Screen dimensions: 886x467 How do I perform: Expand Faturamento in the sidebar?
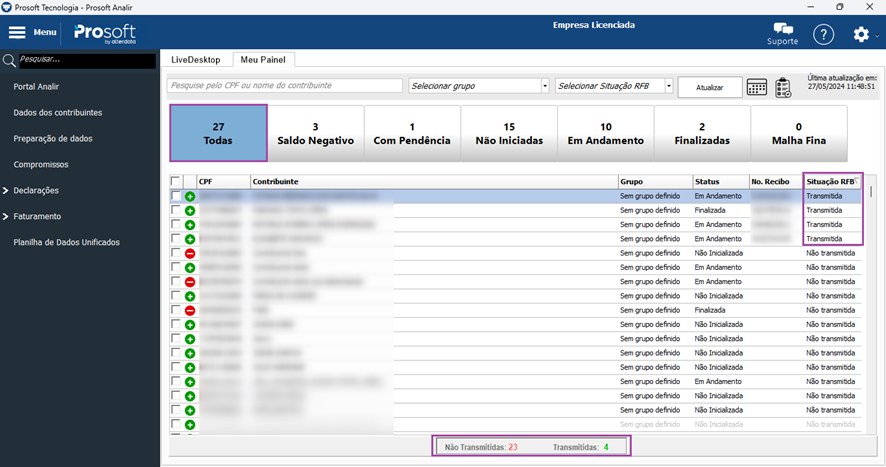tap(6, 217)
